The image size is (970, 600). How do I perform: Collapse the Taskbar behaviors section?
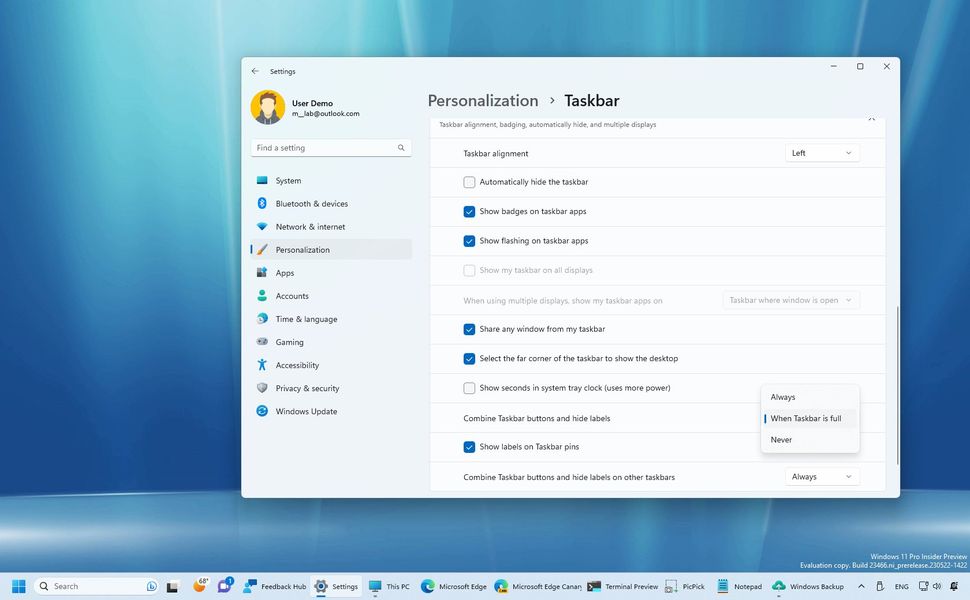871,117
